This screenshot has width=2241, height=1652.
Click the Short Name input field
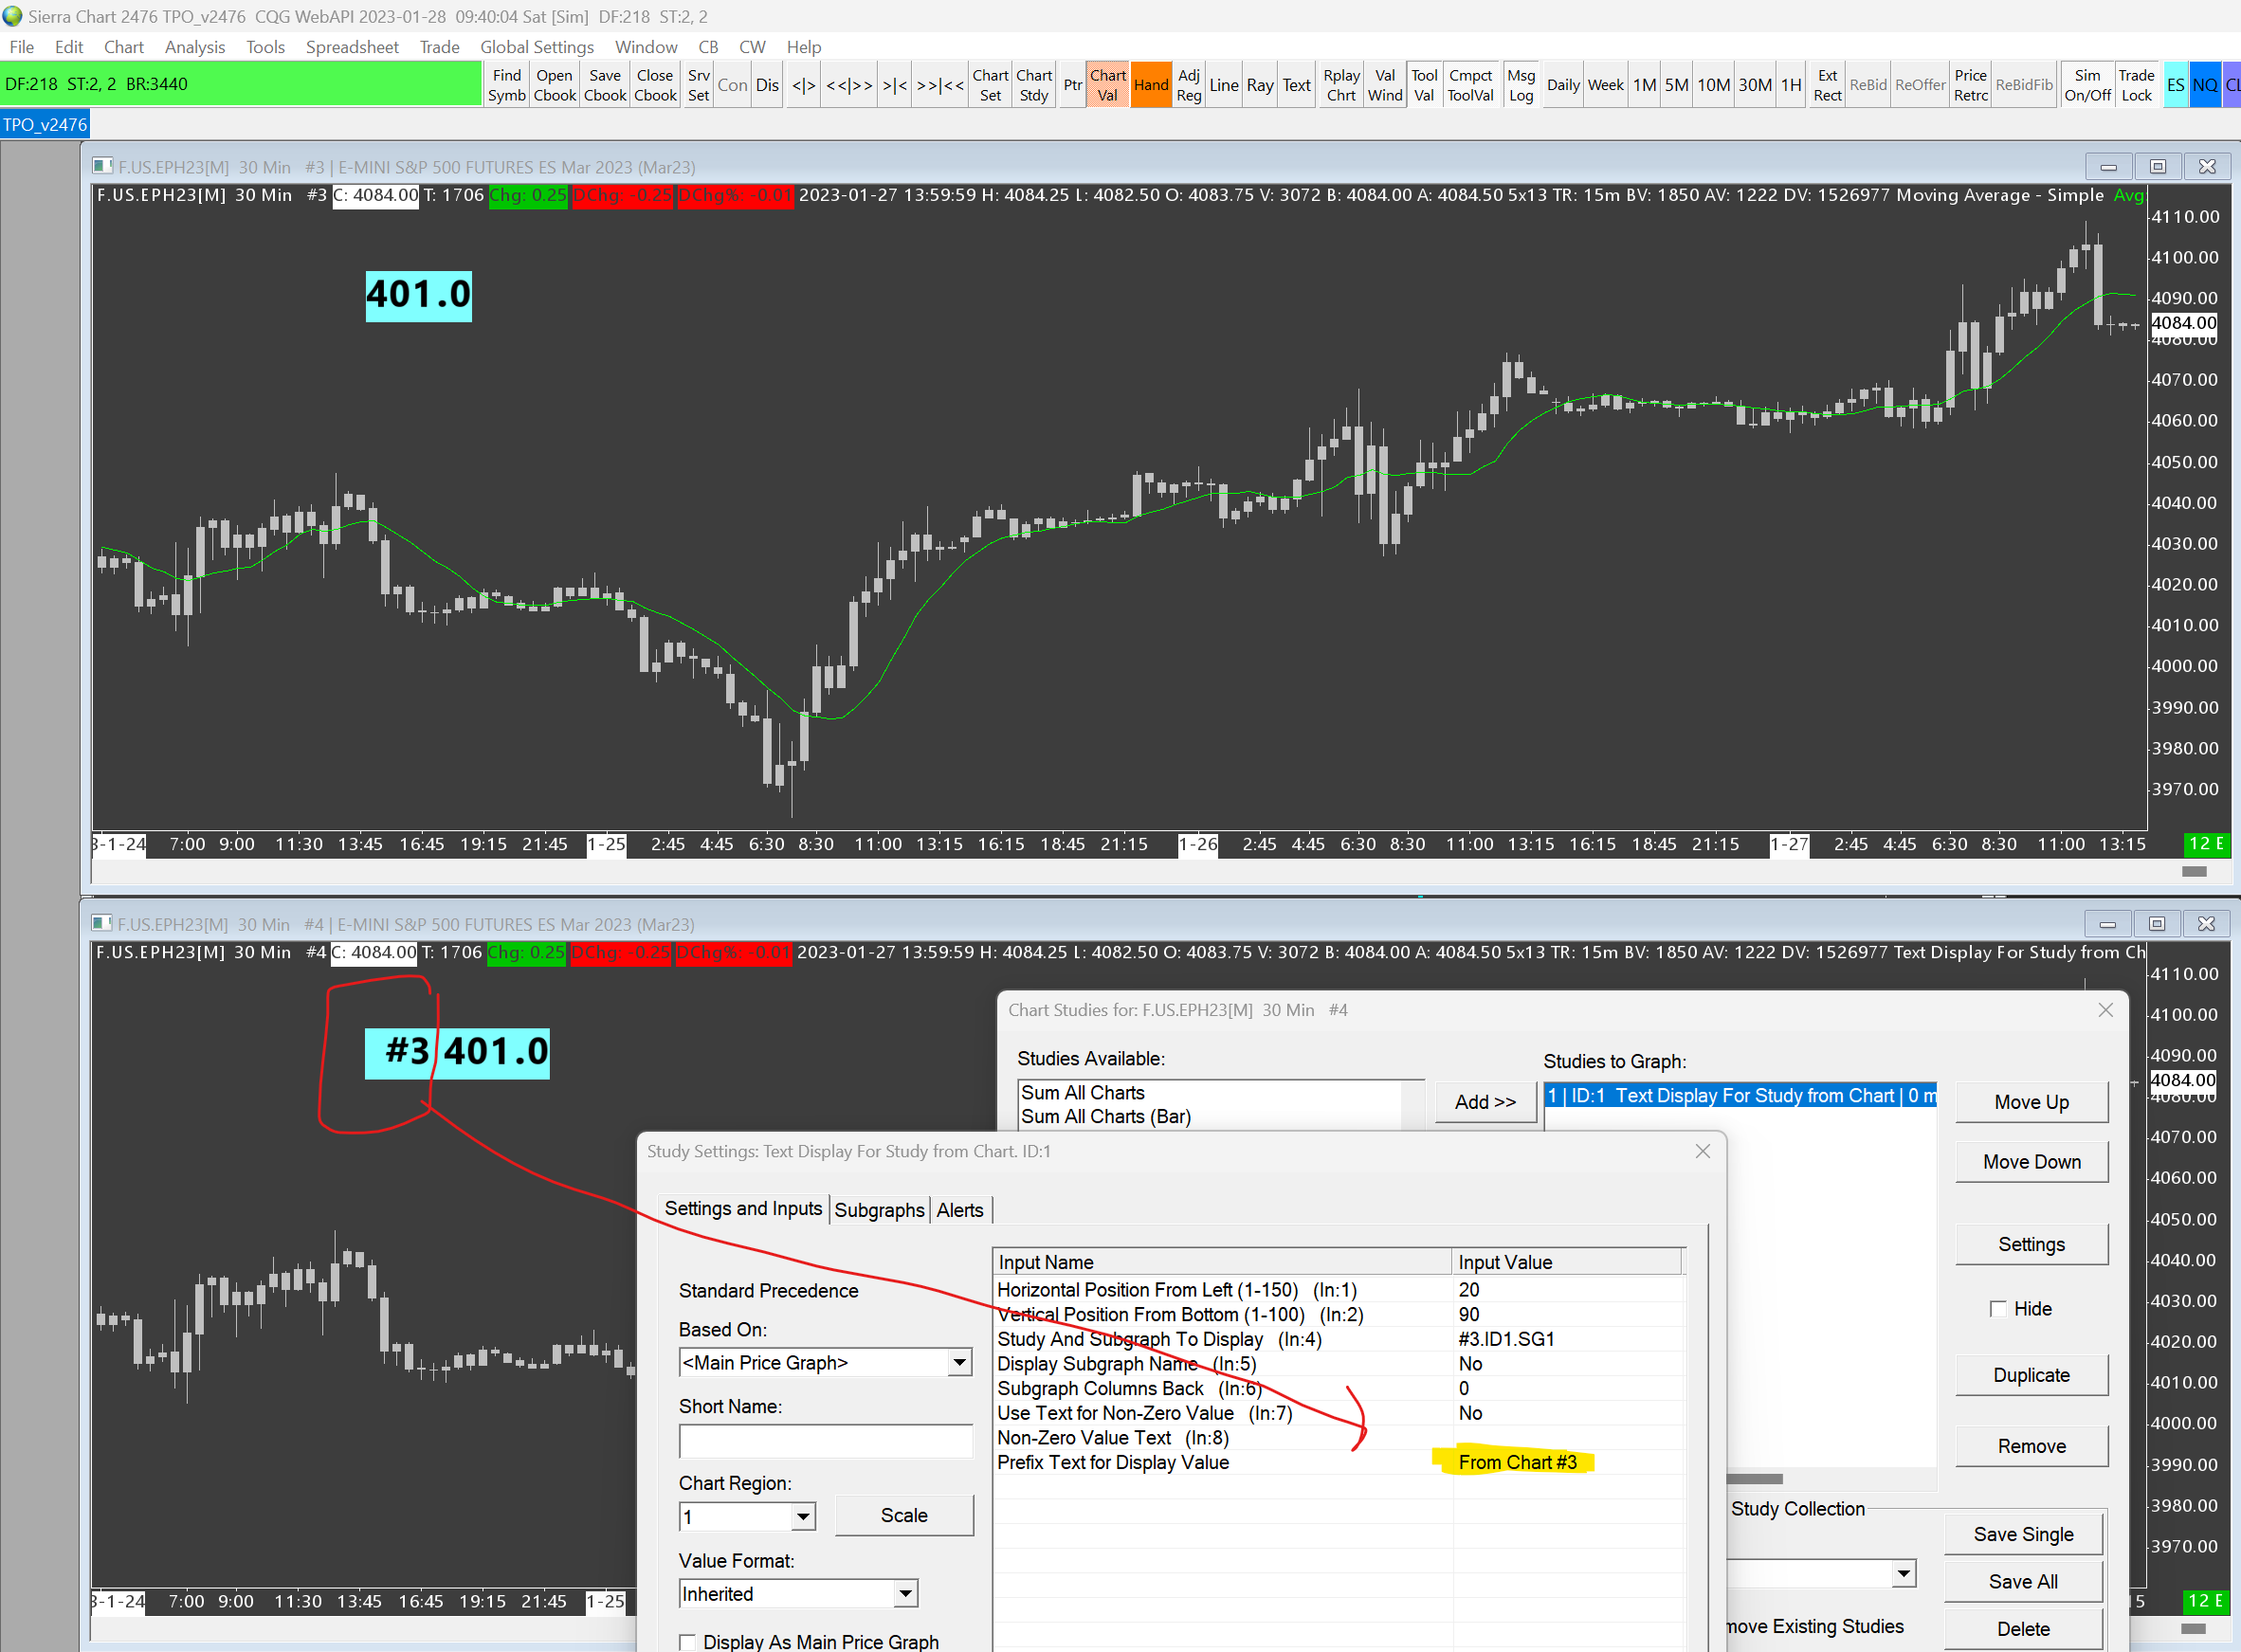tap(825, 1441)
